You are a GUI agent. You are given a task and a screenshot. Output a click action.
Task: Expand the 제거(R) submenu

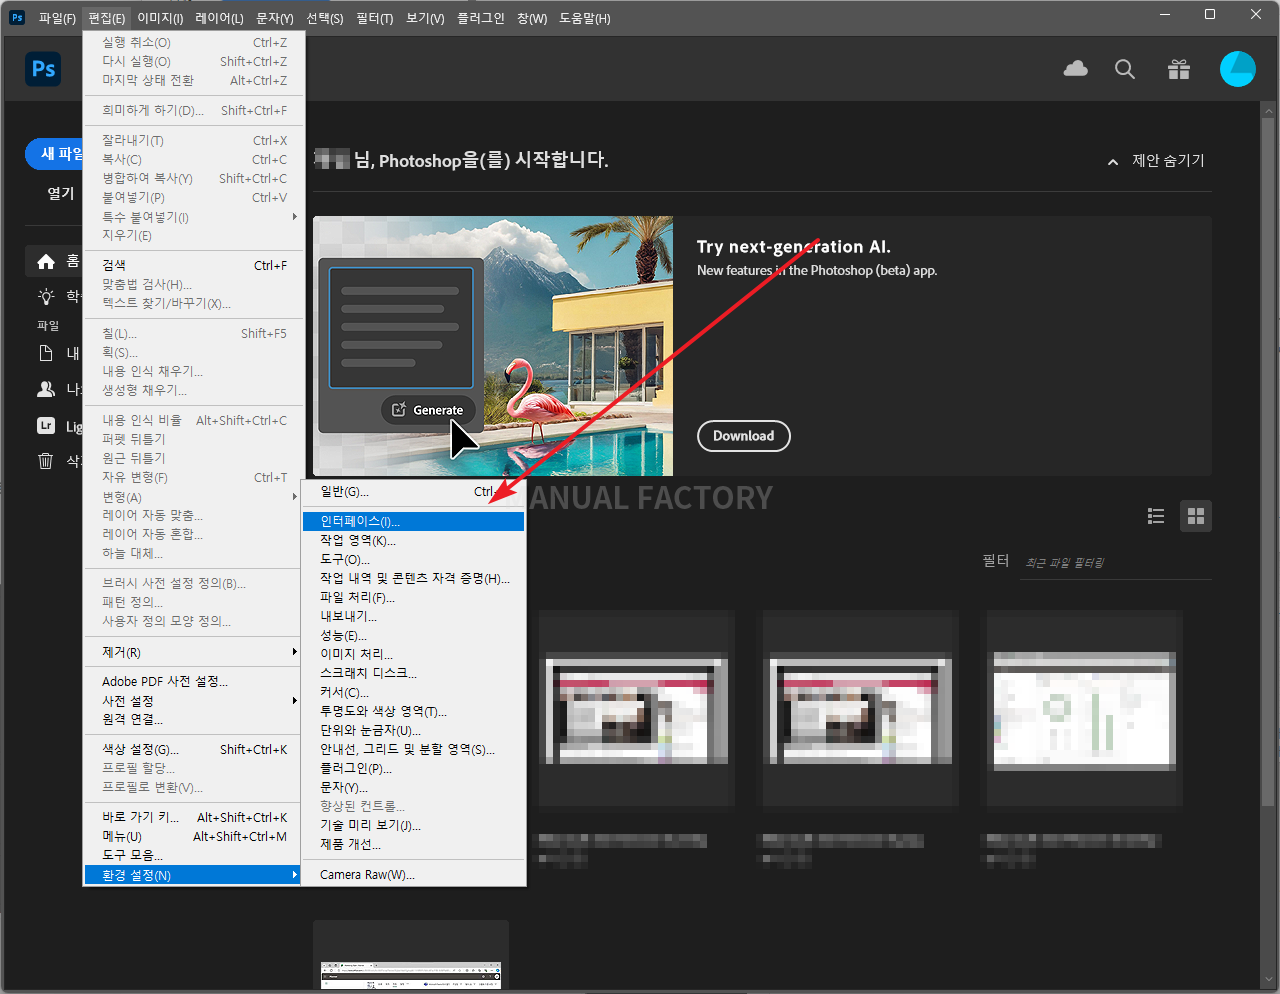[x=193, y=651]
